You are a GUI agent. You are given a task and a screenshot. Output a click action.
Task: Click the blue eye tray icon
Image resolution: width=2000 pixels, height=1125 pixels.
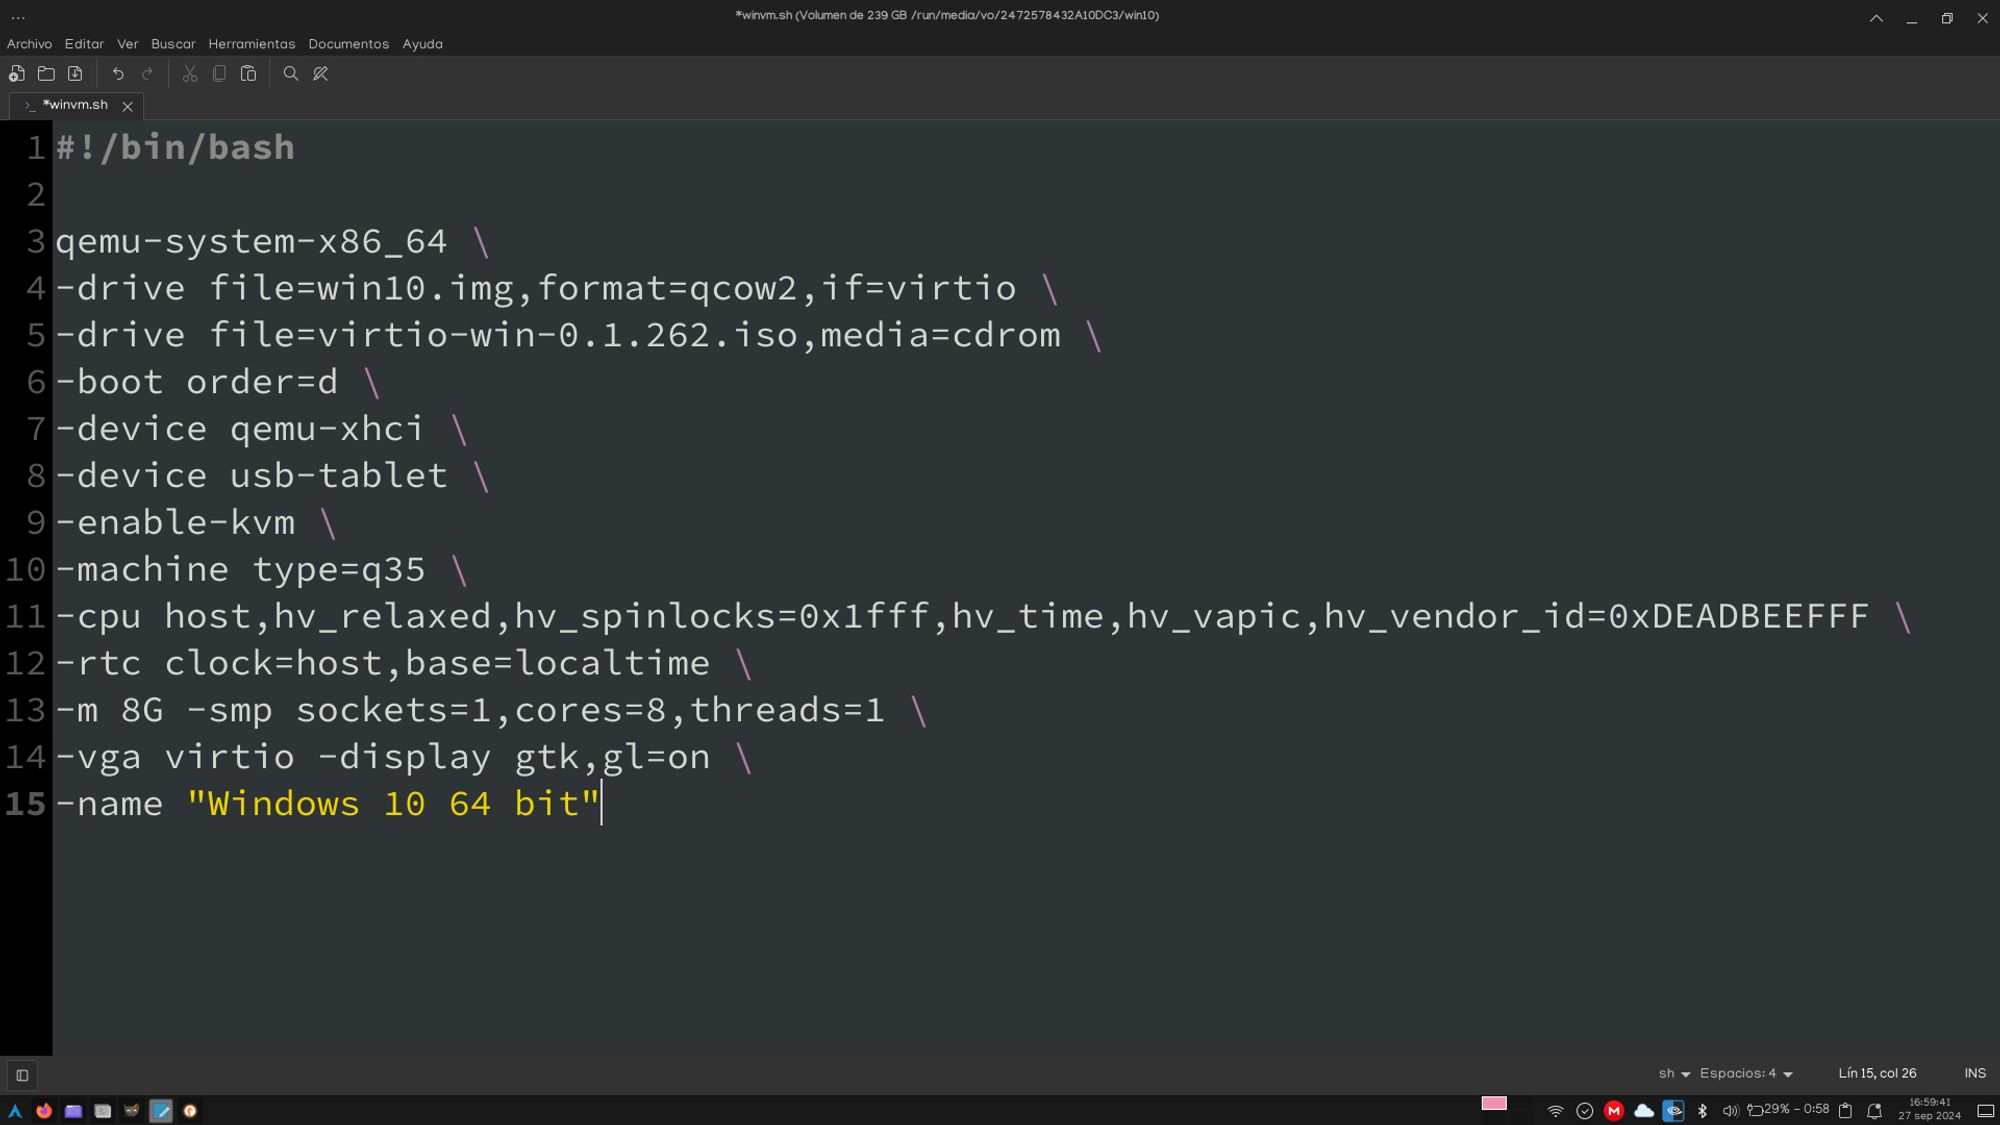1673,1111
